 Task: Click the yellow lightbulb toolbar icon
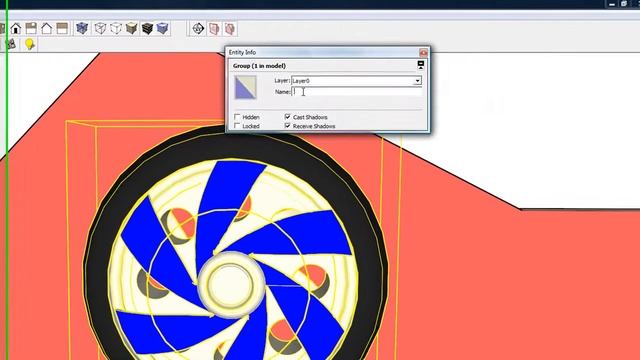point(29,44)
